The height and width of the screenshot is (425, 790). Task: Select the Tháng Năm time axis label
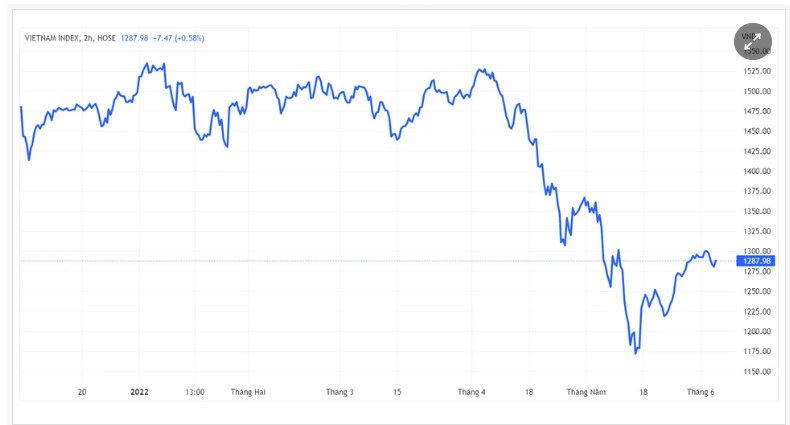[x=585, y=392]
